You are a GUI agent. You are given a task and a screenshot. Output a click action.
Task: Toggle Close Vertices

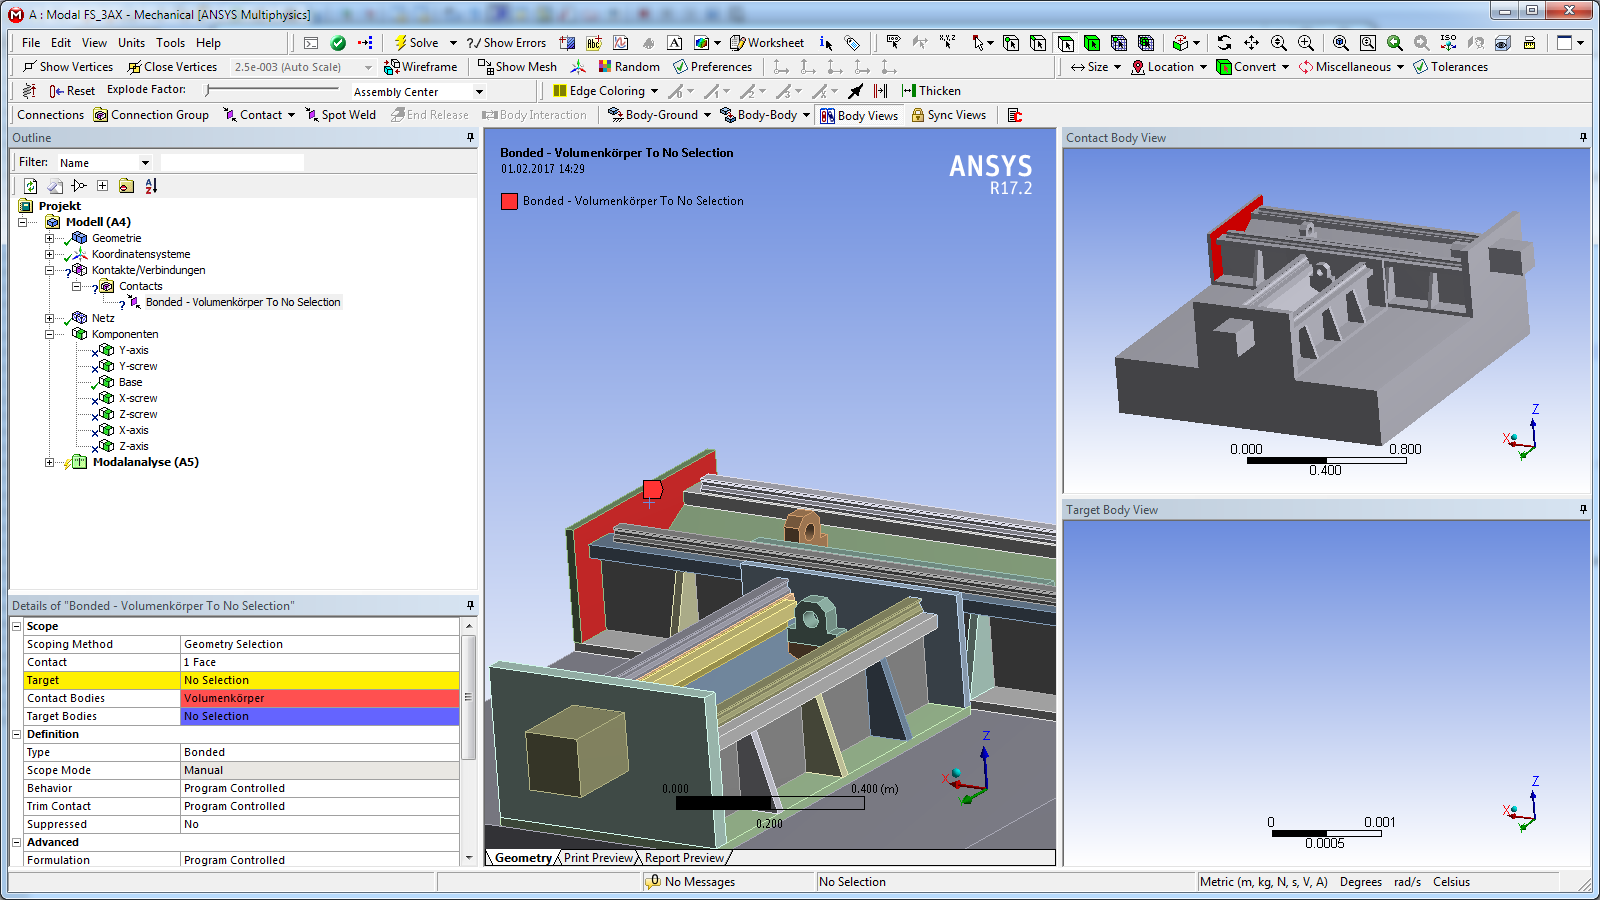point(172,67)
